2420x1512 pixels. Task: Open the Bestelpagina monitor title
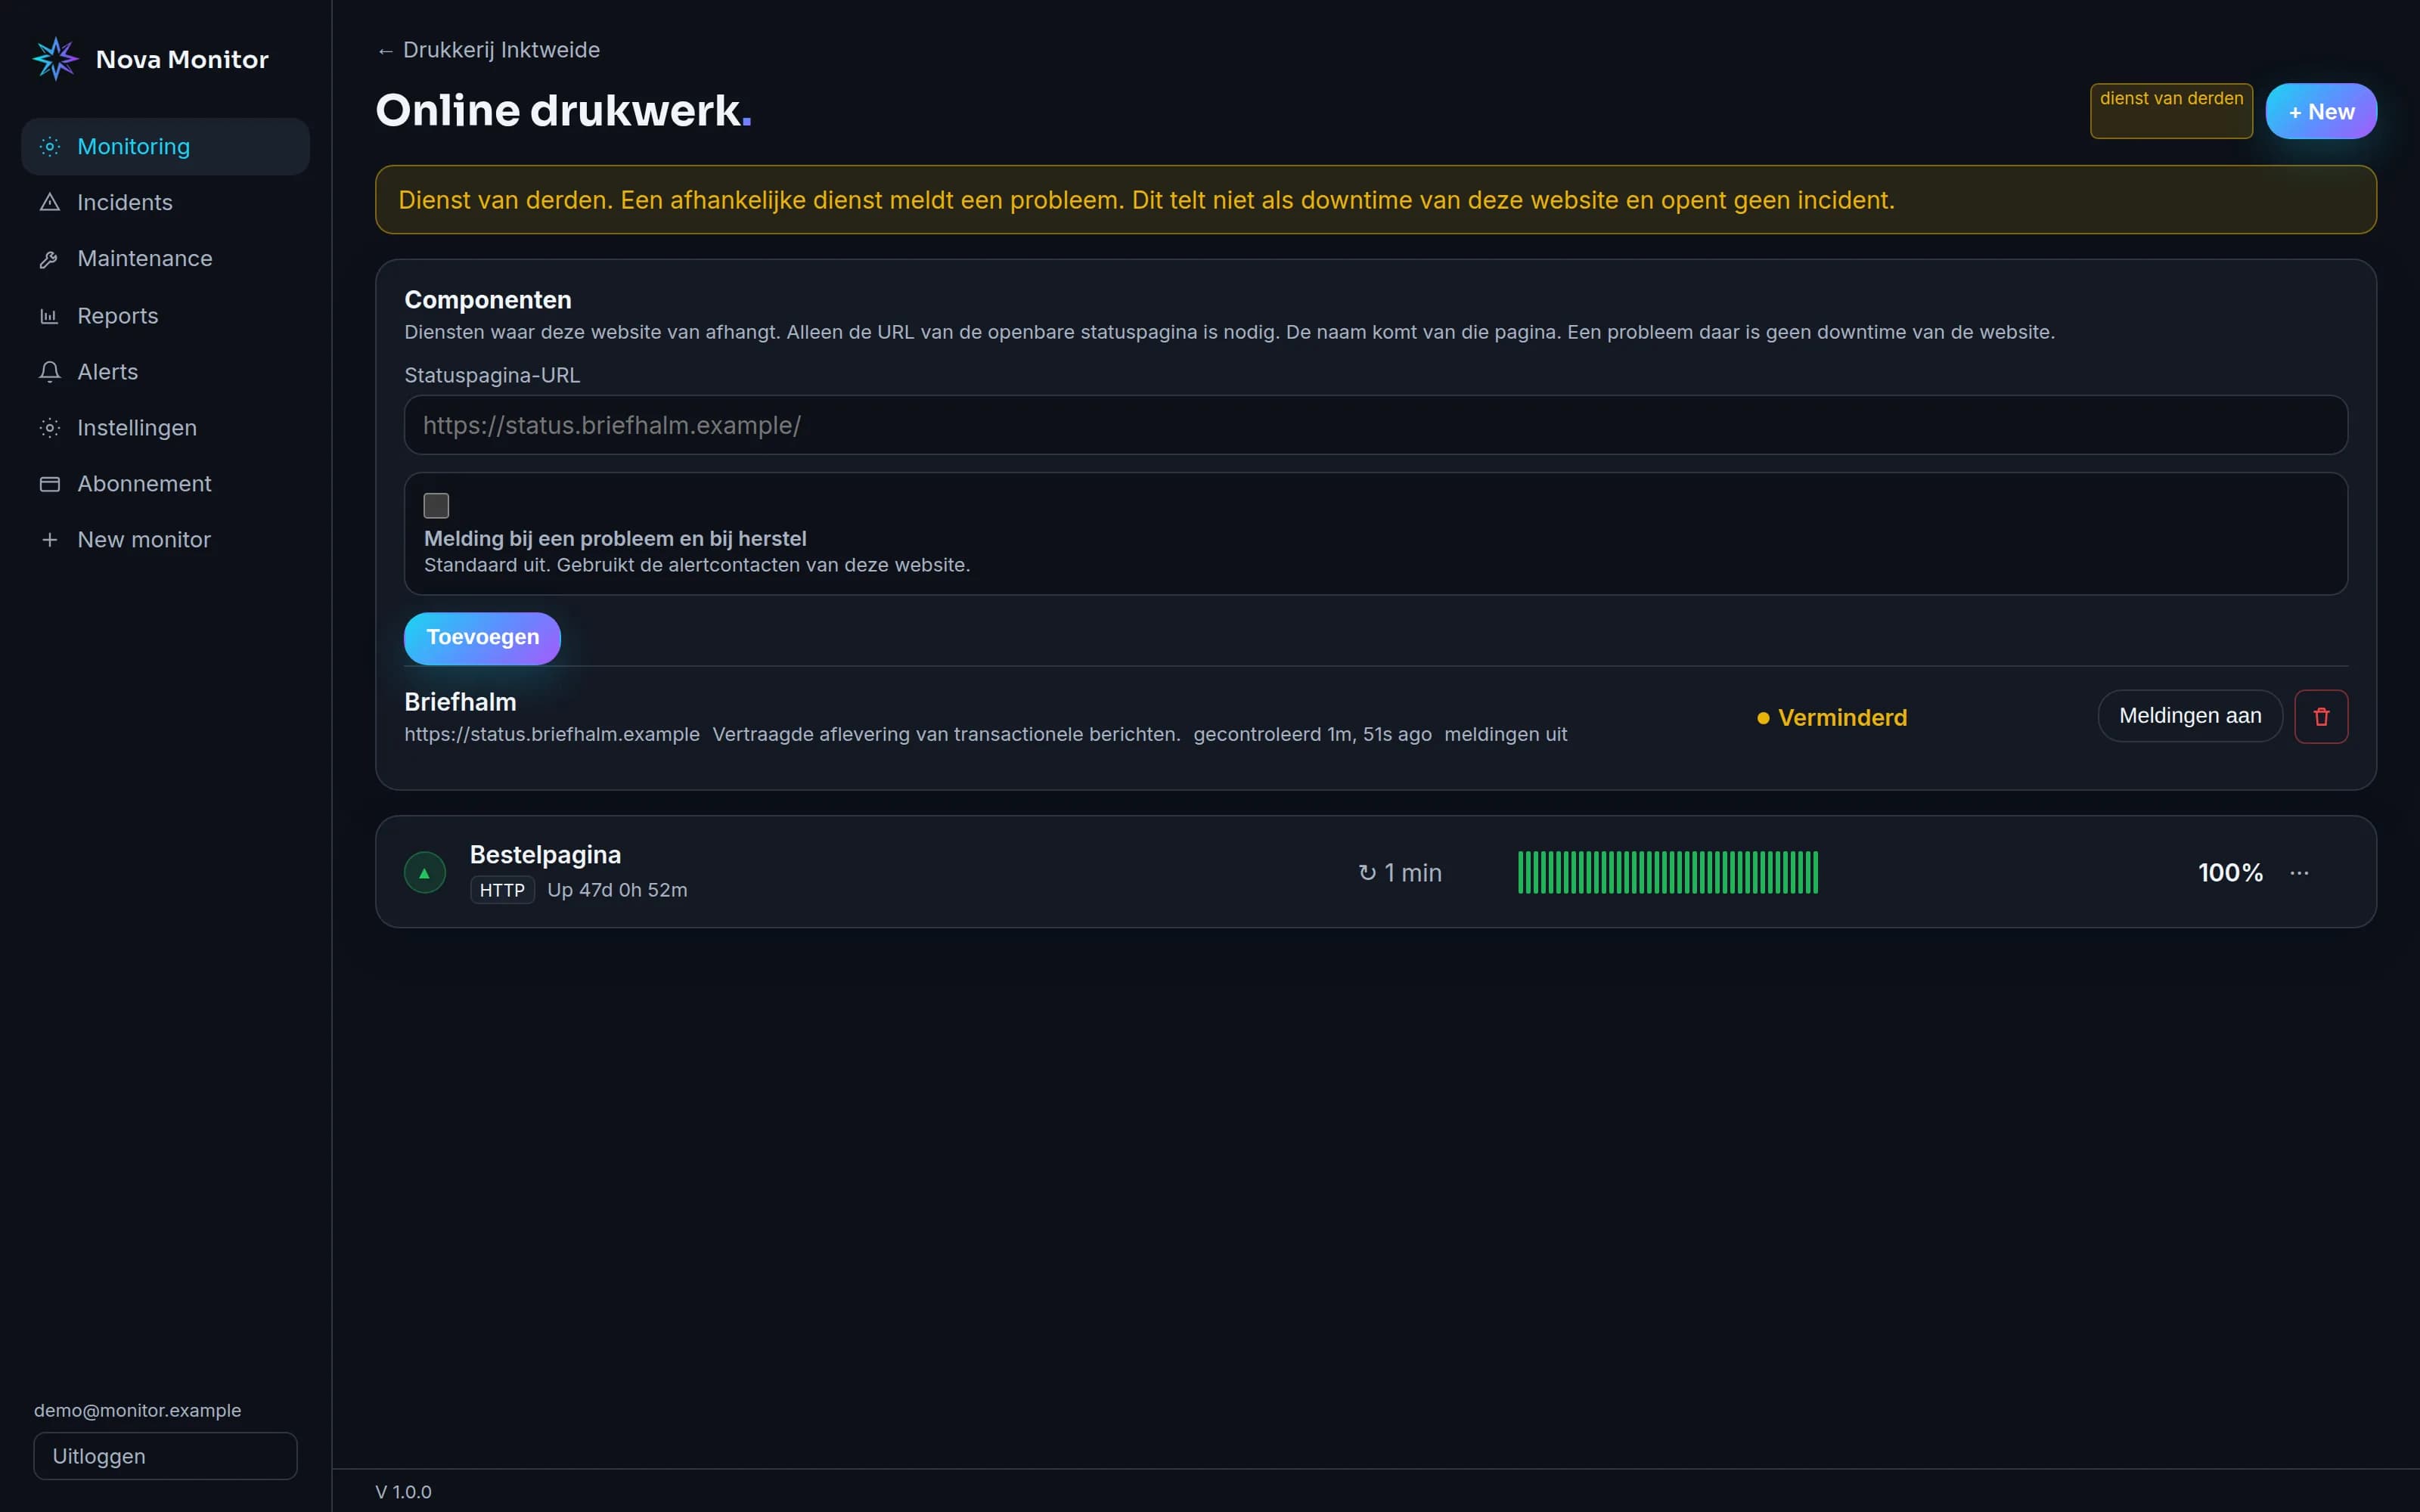pos(545,855)
